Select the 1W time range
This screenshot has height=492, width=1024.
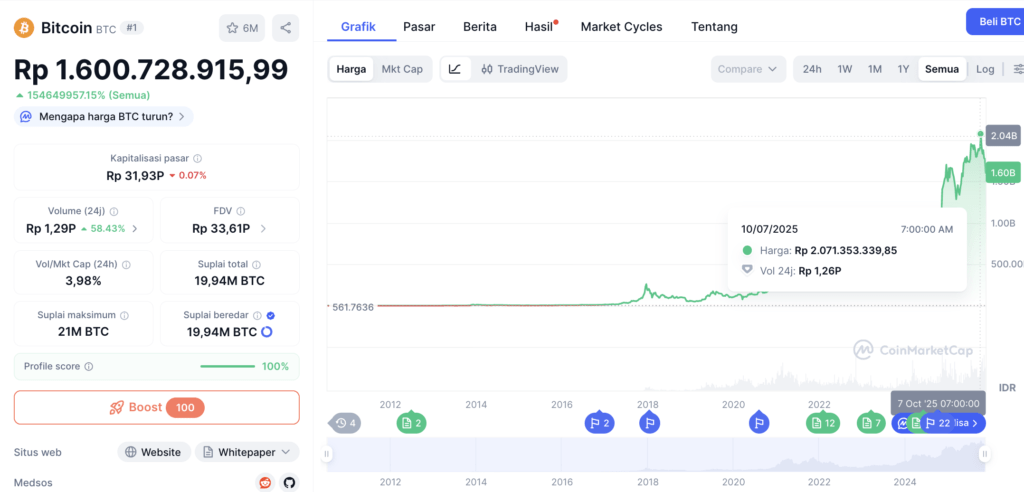tap(844, 69)
